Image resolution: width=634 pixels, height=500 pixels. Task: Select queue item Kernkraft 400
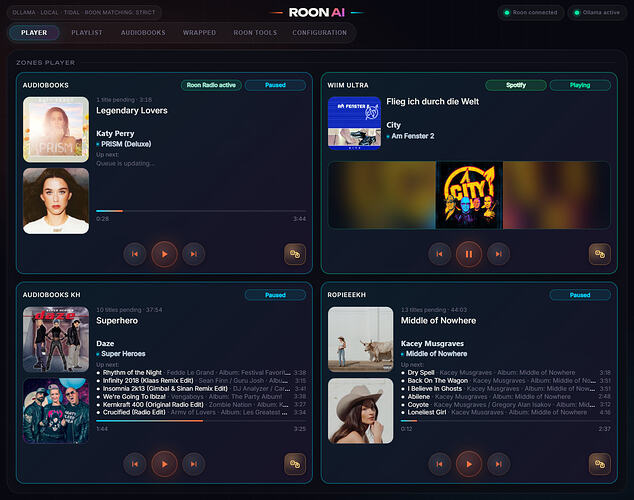point(201,405)
